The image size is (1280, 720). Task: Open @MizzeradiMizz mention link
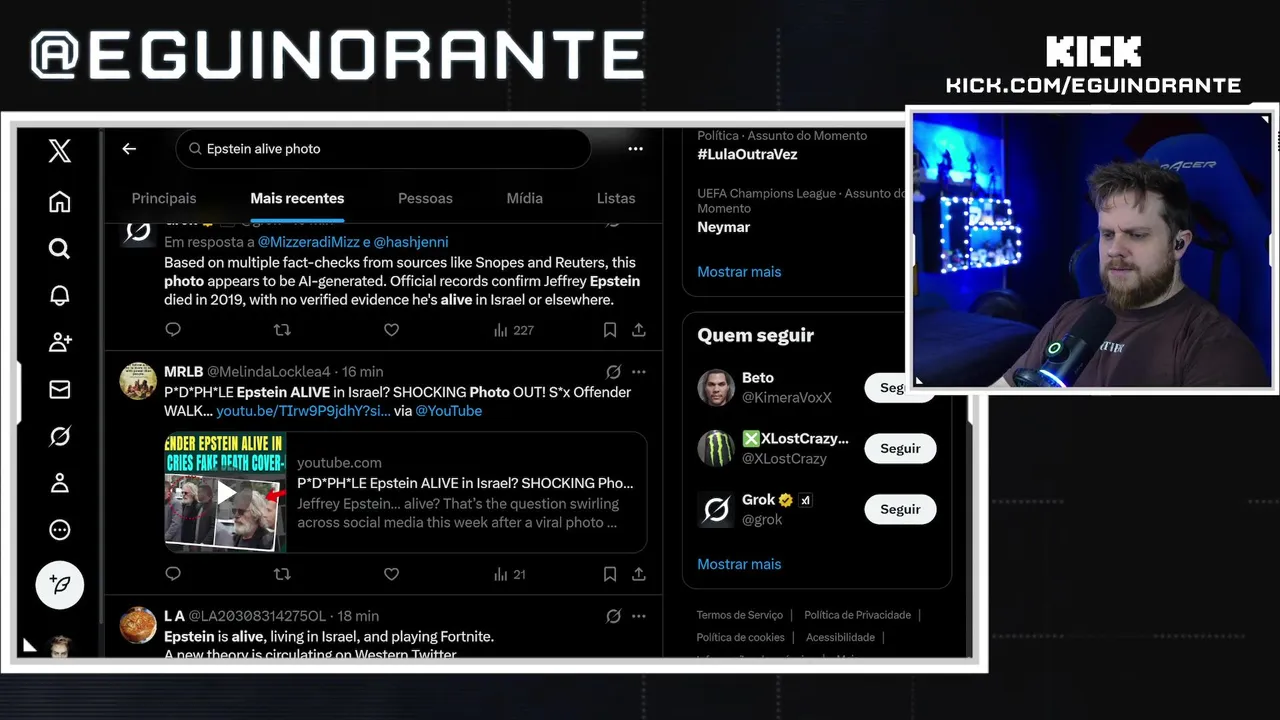pos(307,242)
